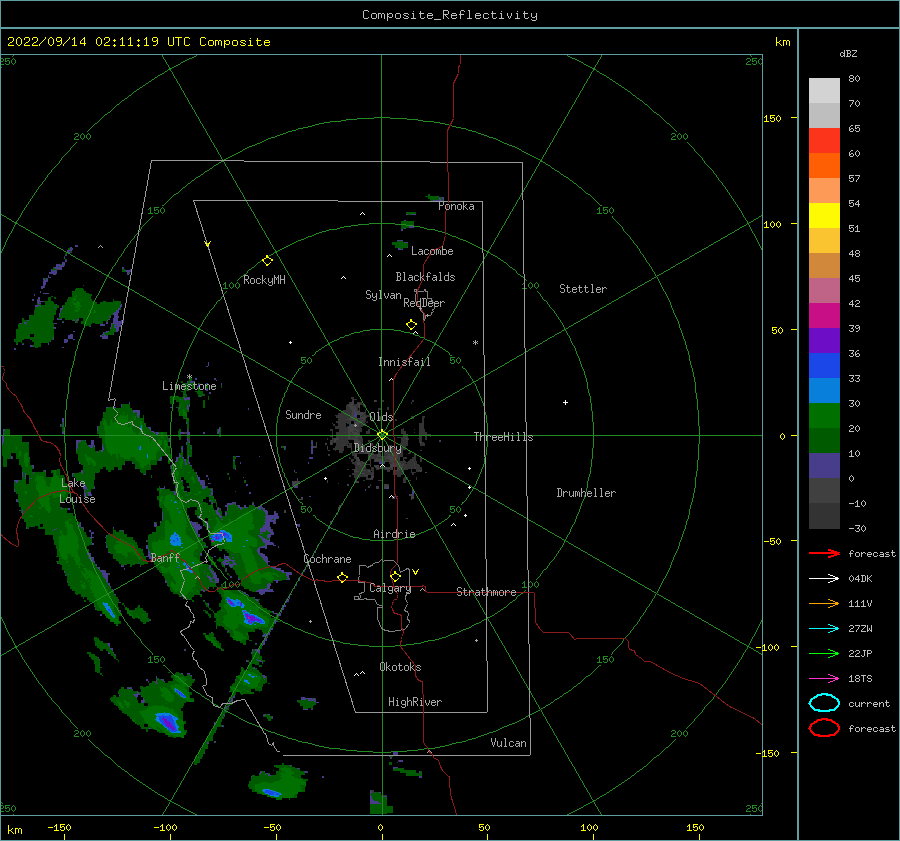900x841 pixels.
Task: Click the yellow diamond marker below Cochrane
Action: tap(342, 577)
